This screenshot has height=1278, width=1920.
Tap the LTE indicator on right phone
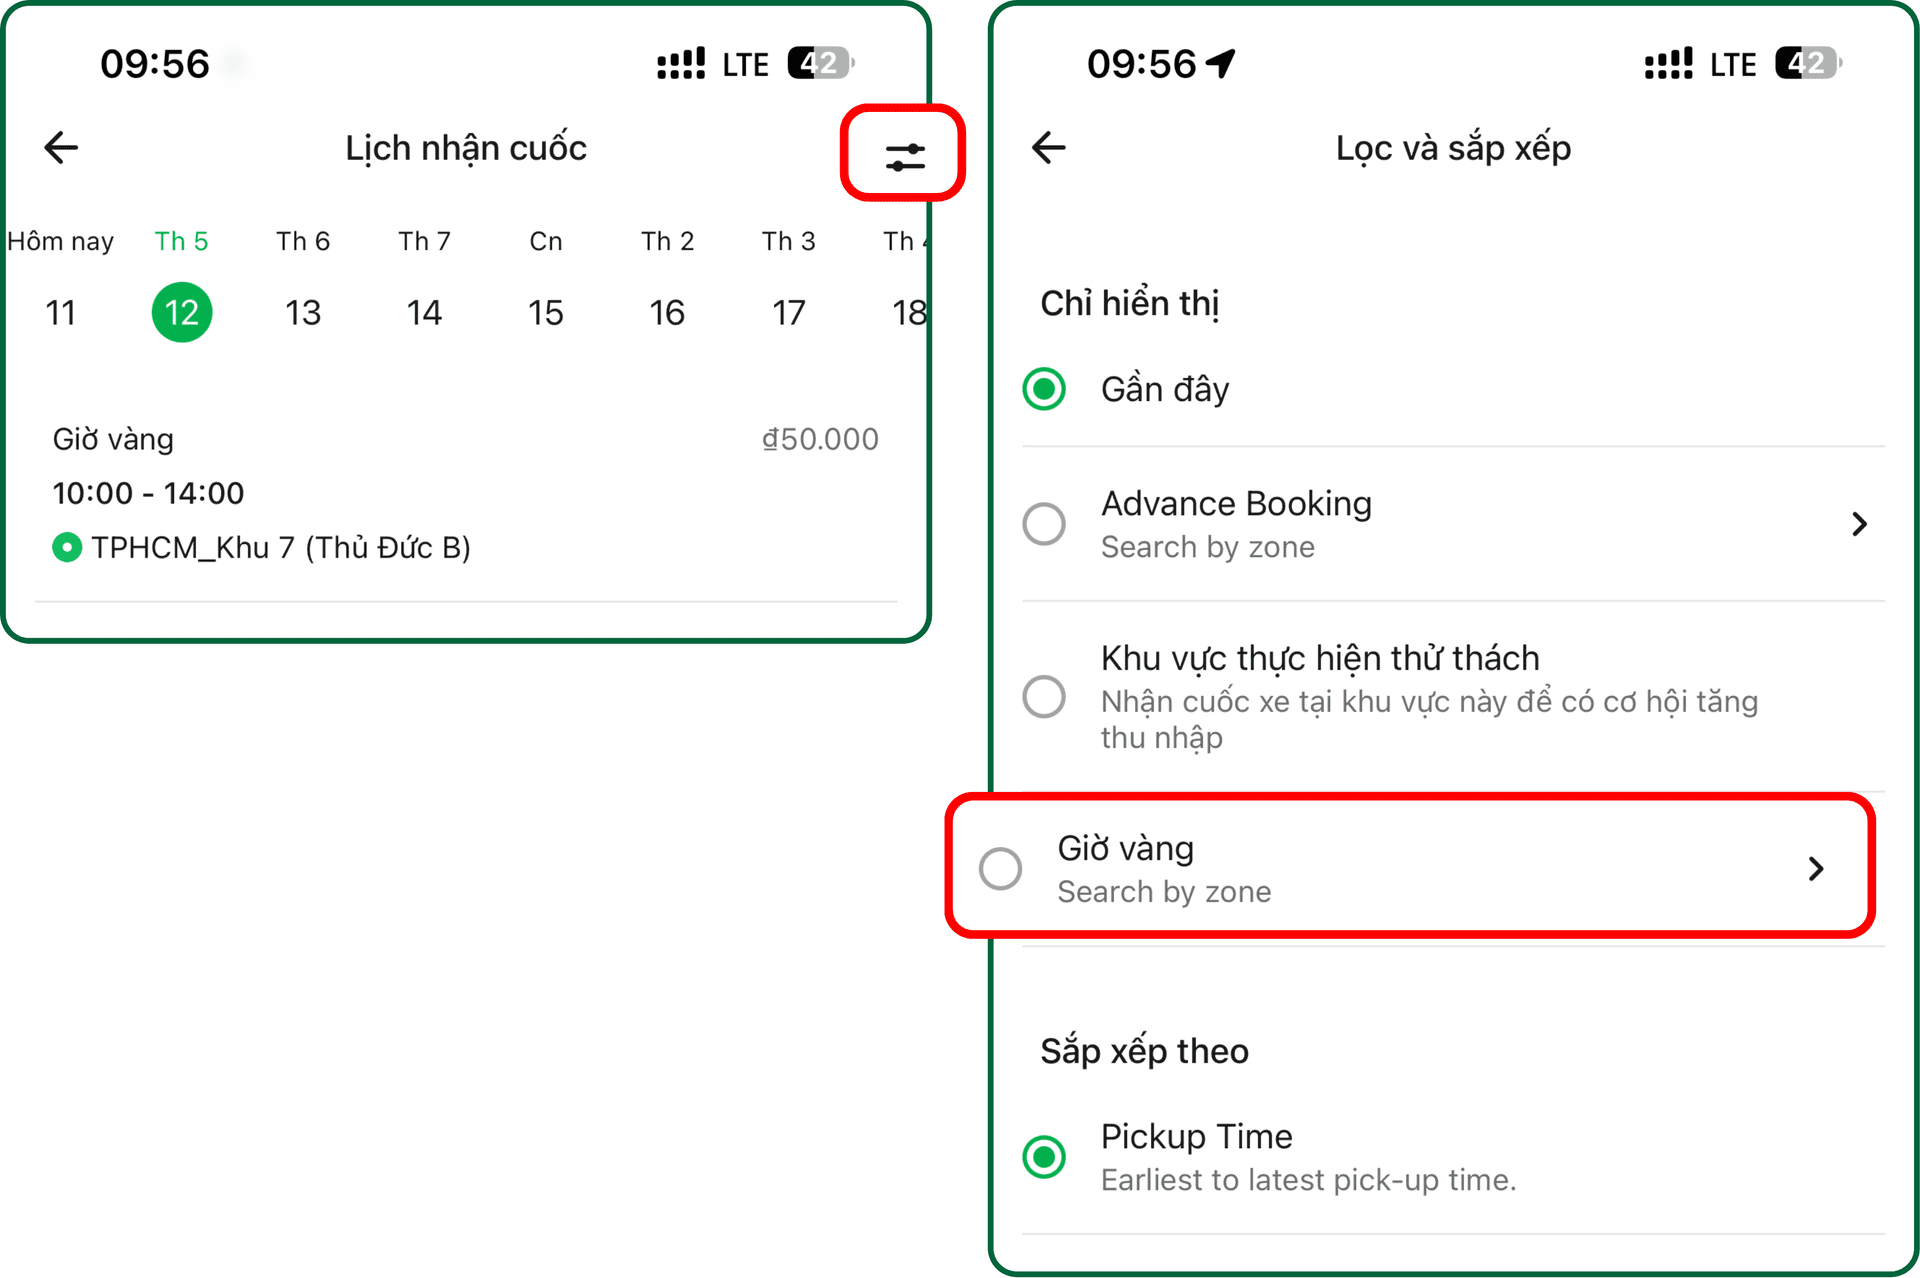click(x=1733, y=65)
